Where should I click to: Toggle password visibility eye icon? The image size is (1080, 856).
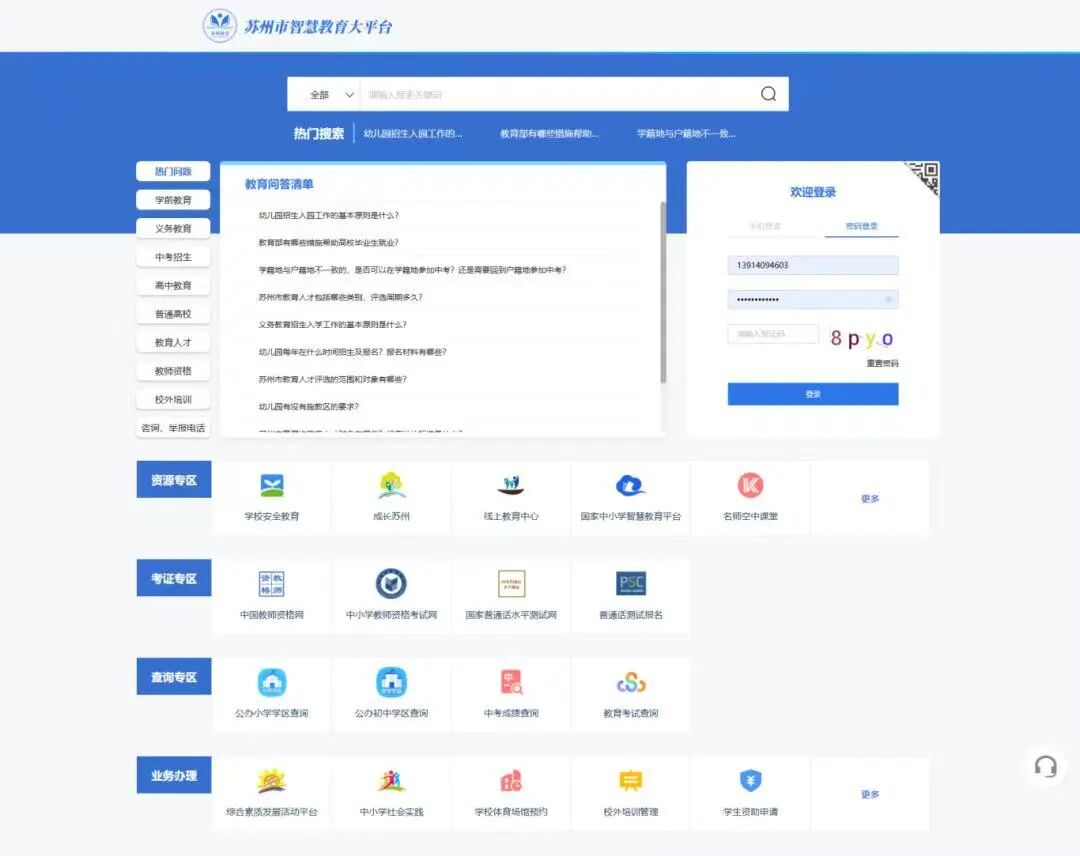[x=888, y=300]
